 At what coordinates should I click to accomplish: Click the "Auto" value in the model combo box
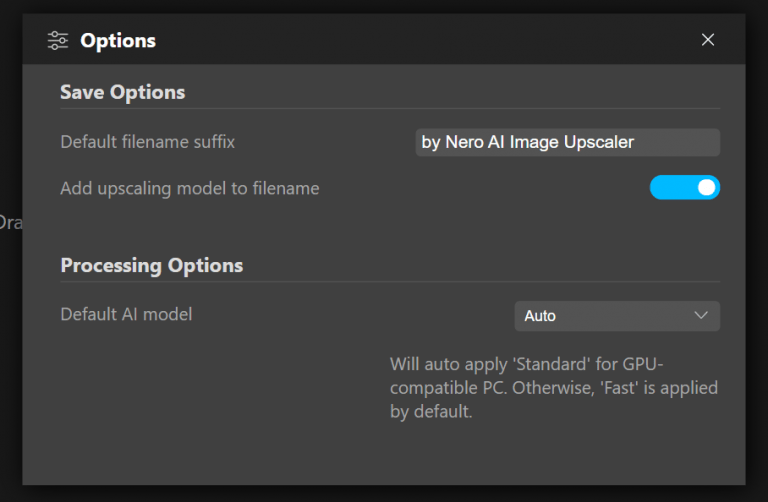click(x=540, y=316)
